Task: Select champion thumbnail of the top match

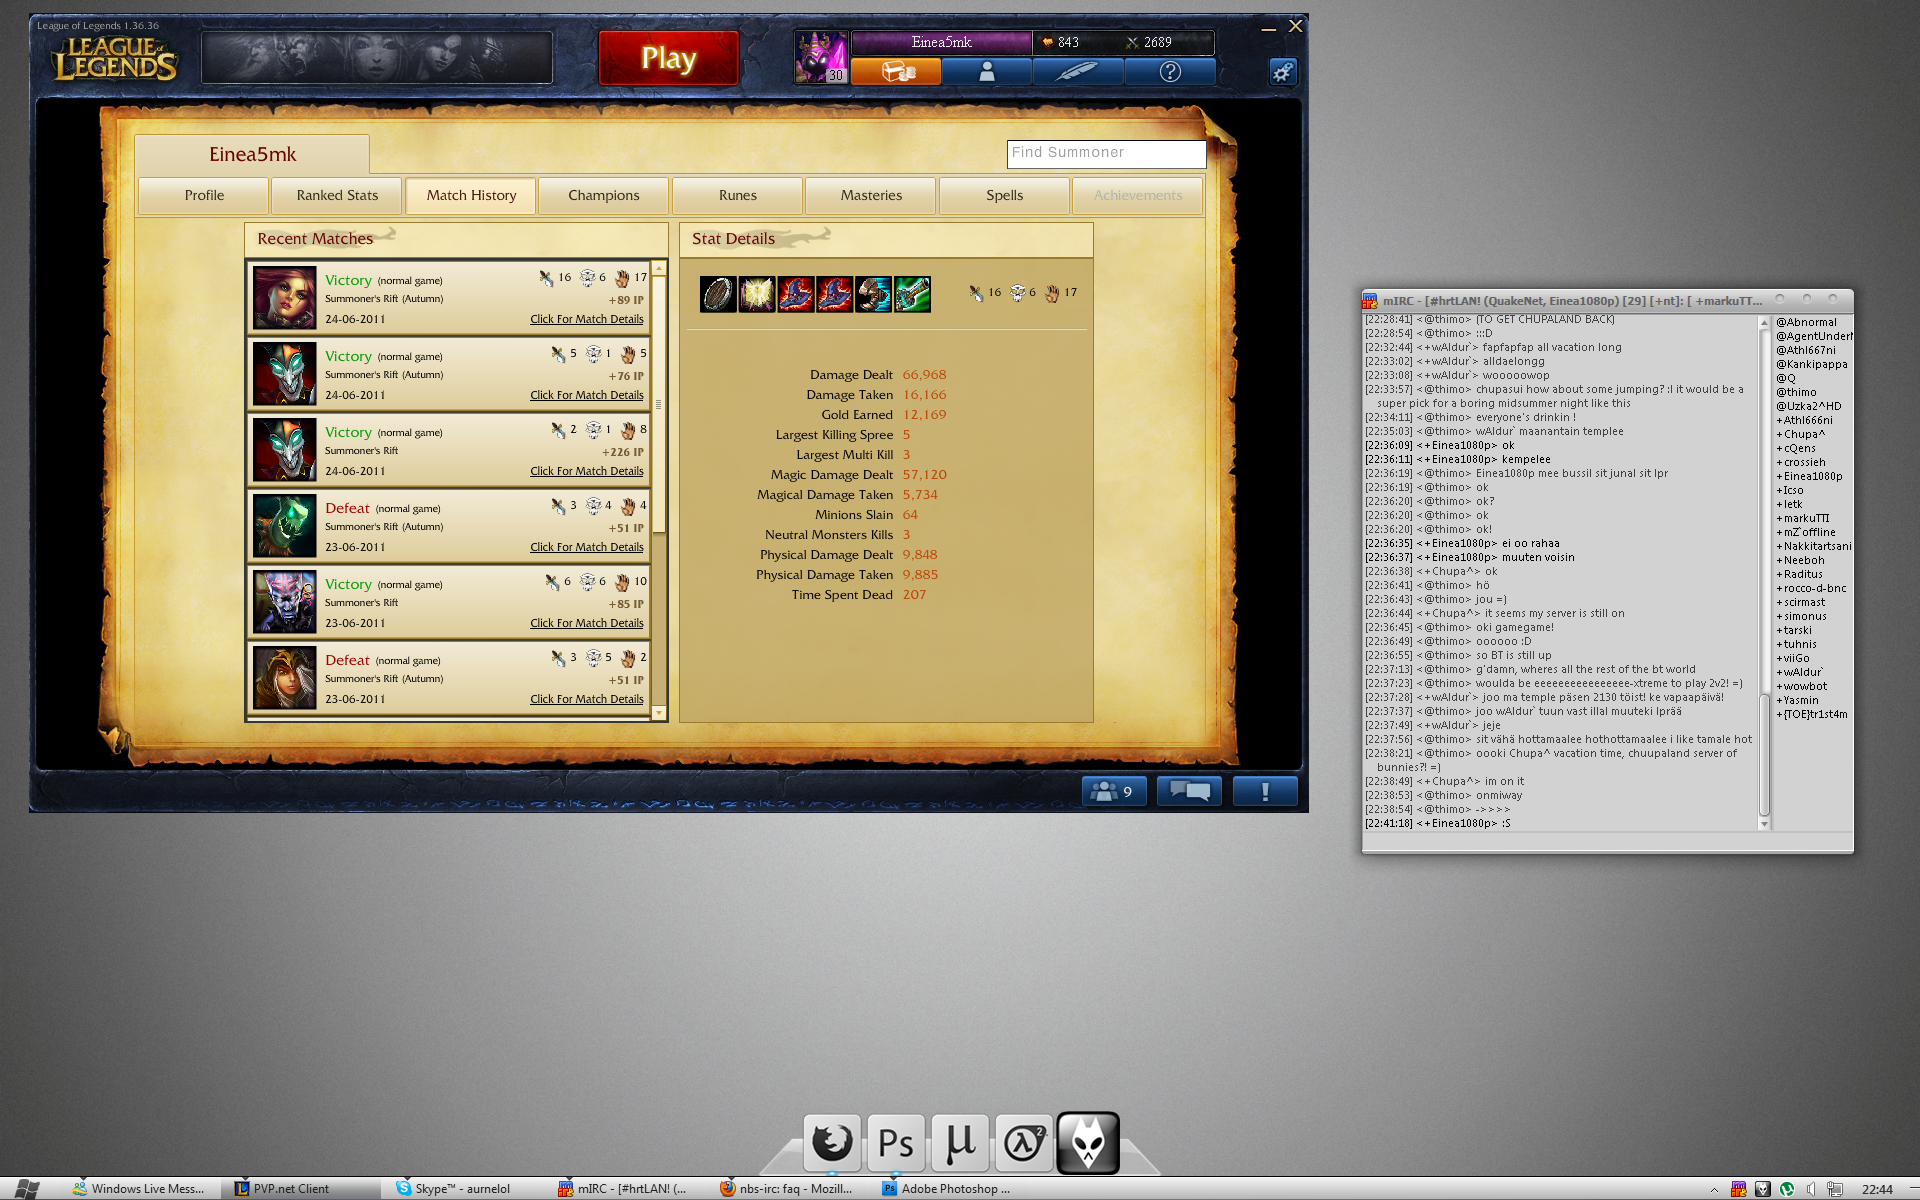Action: [284, 297]
